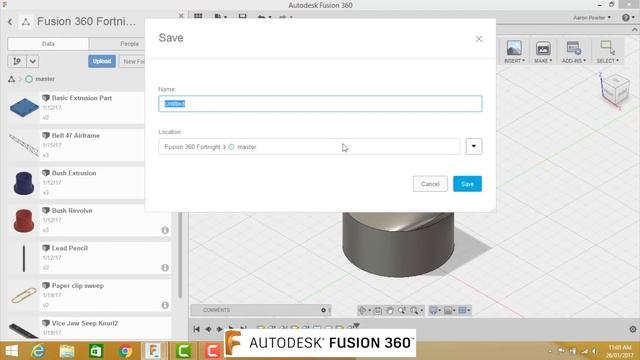640x360 pixels.
Task: Open Google Chrome from the taskbar
Action: [125, 351]
